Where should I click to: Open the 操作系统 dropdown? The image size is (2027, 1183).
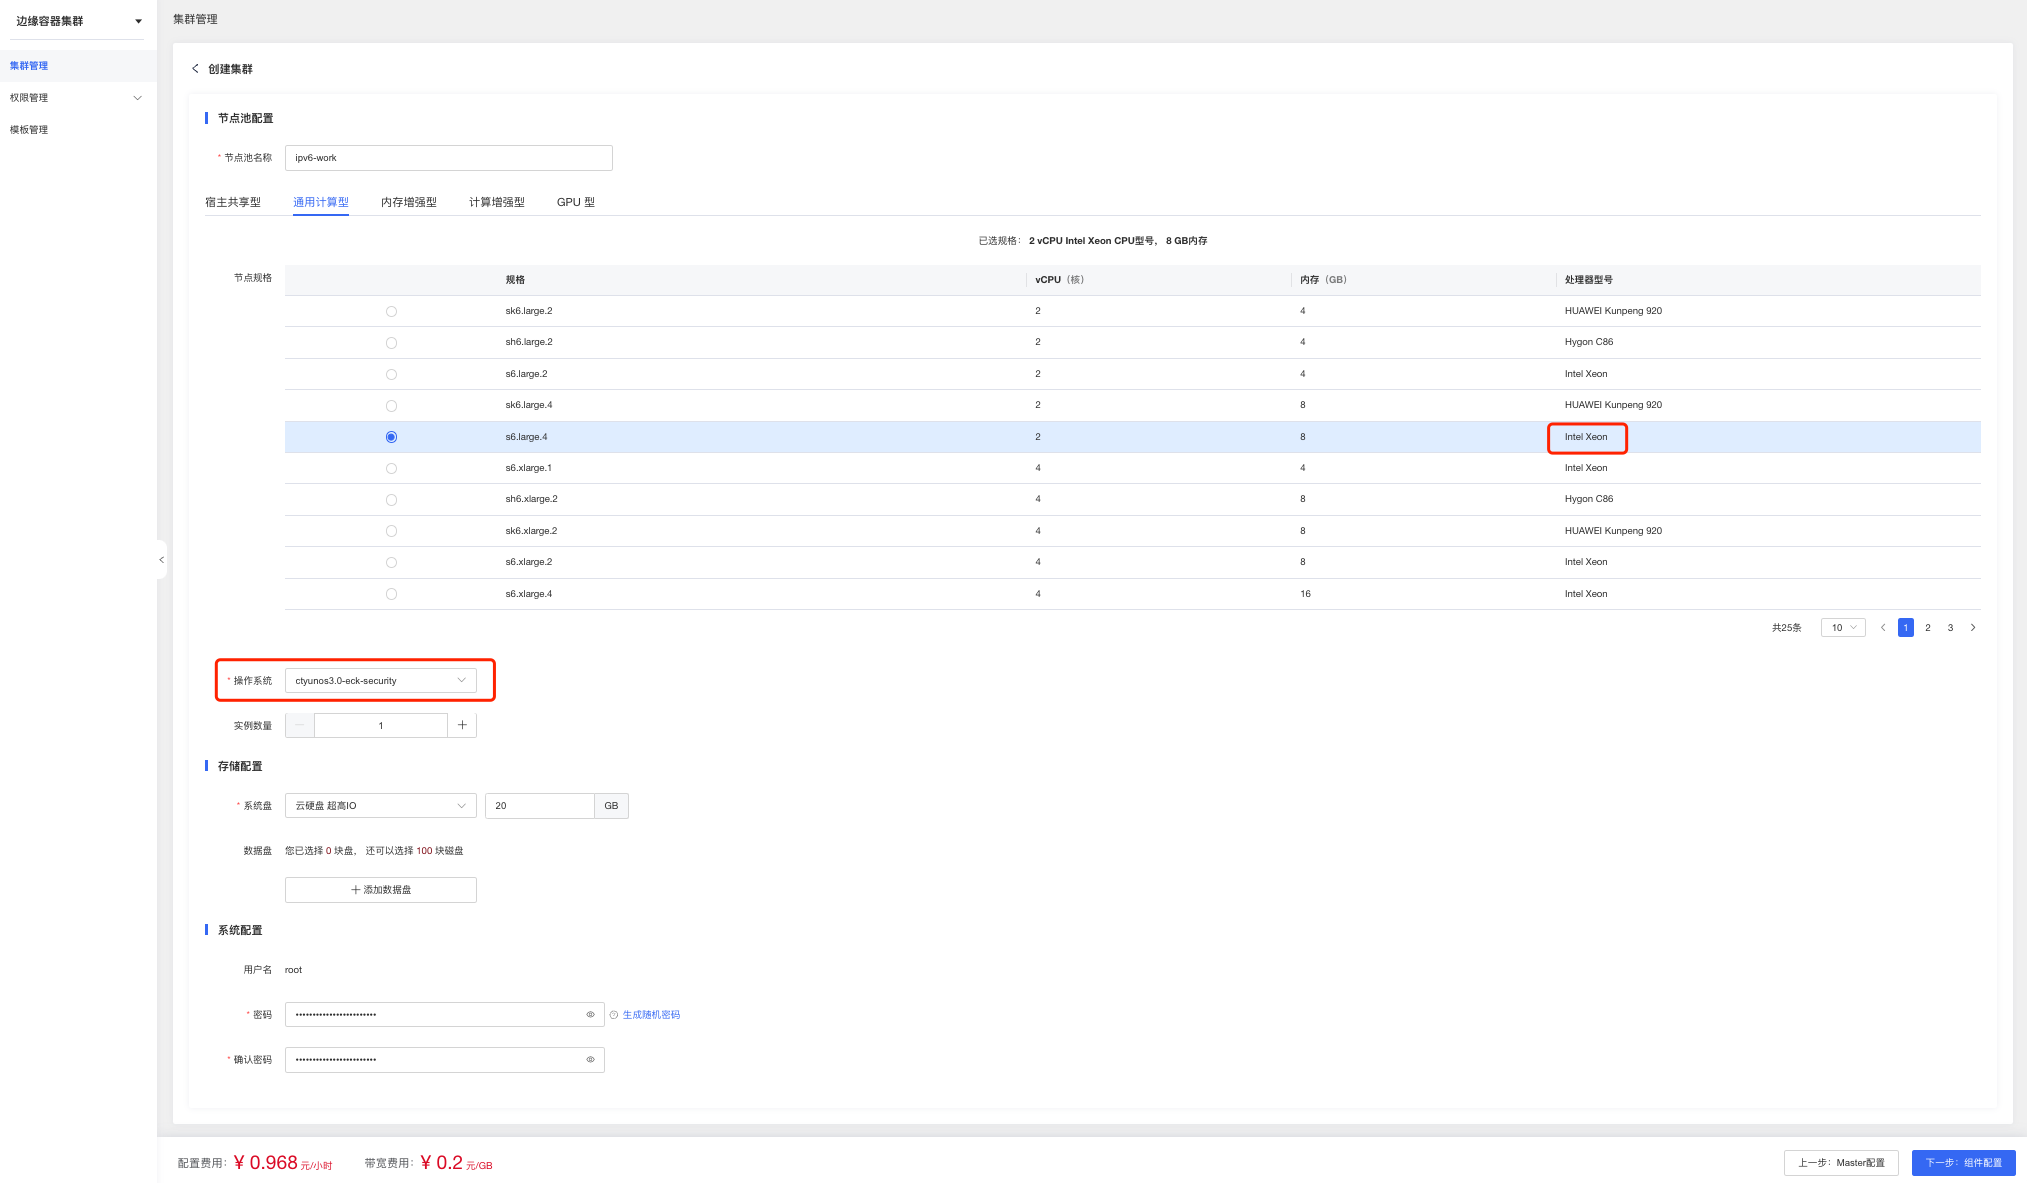pyautogui.click(x=380, y=681)
